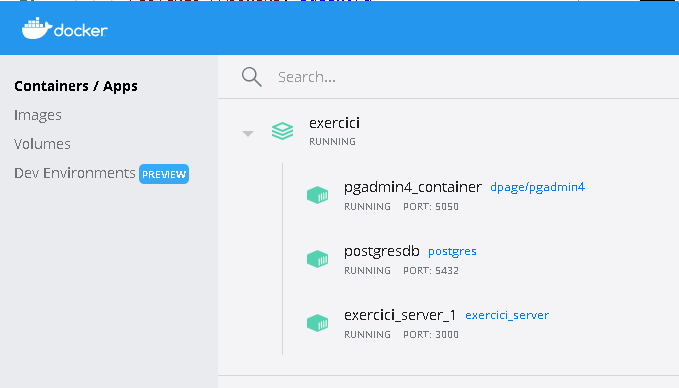Select the postgresdb container name
Viewport: 679px width, 388px height.
click(x=382, y=251)
